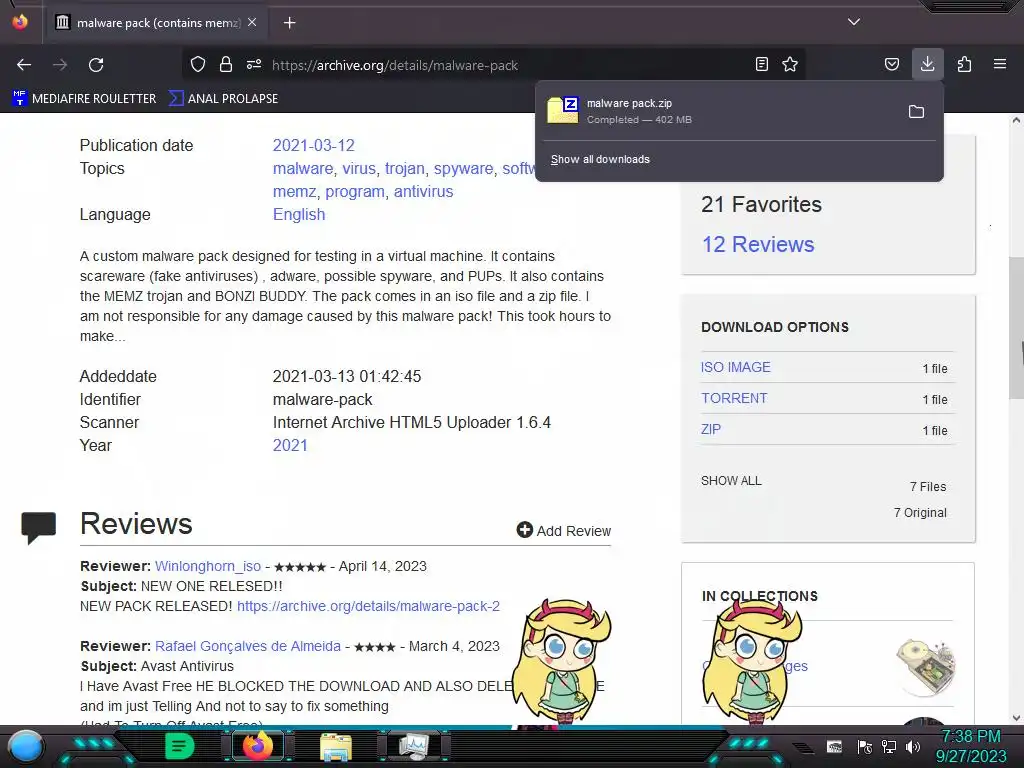The width and height of the screenshot is (1024, 768).
Task: Click the page vertical scrollbar thumb
Action: pyautogui.click(x=1016, y=327)
